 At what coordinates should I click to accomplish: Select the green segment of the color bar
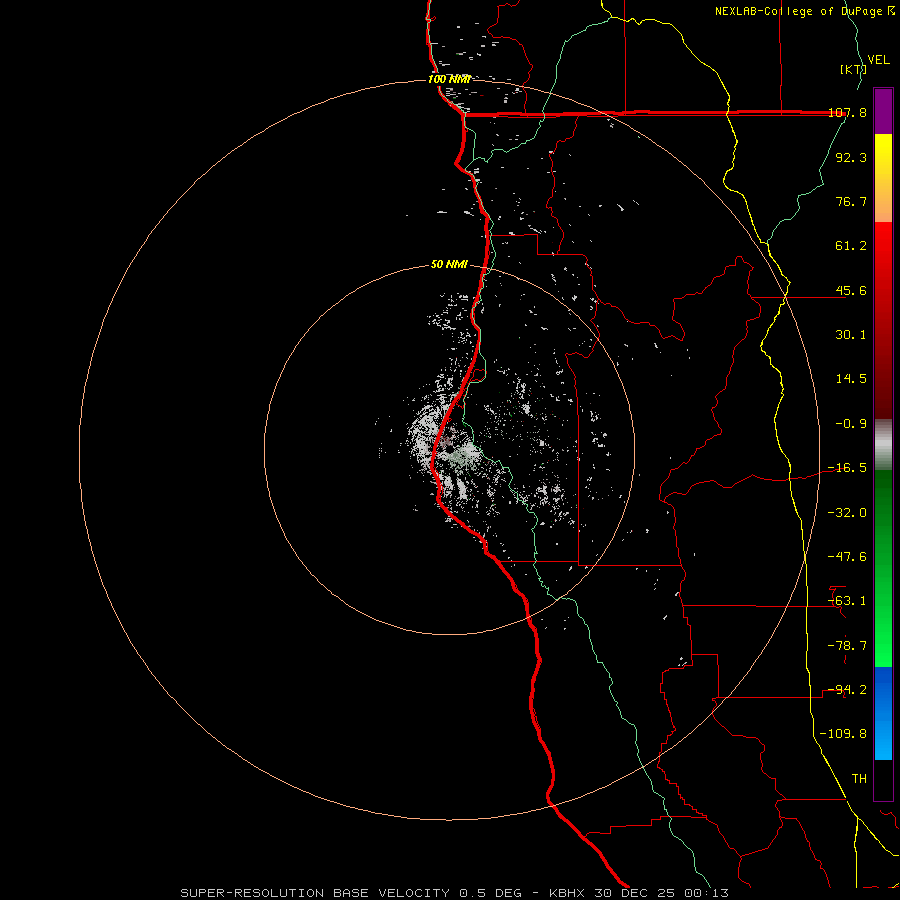click(x=883, y=568)
